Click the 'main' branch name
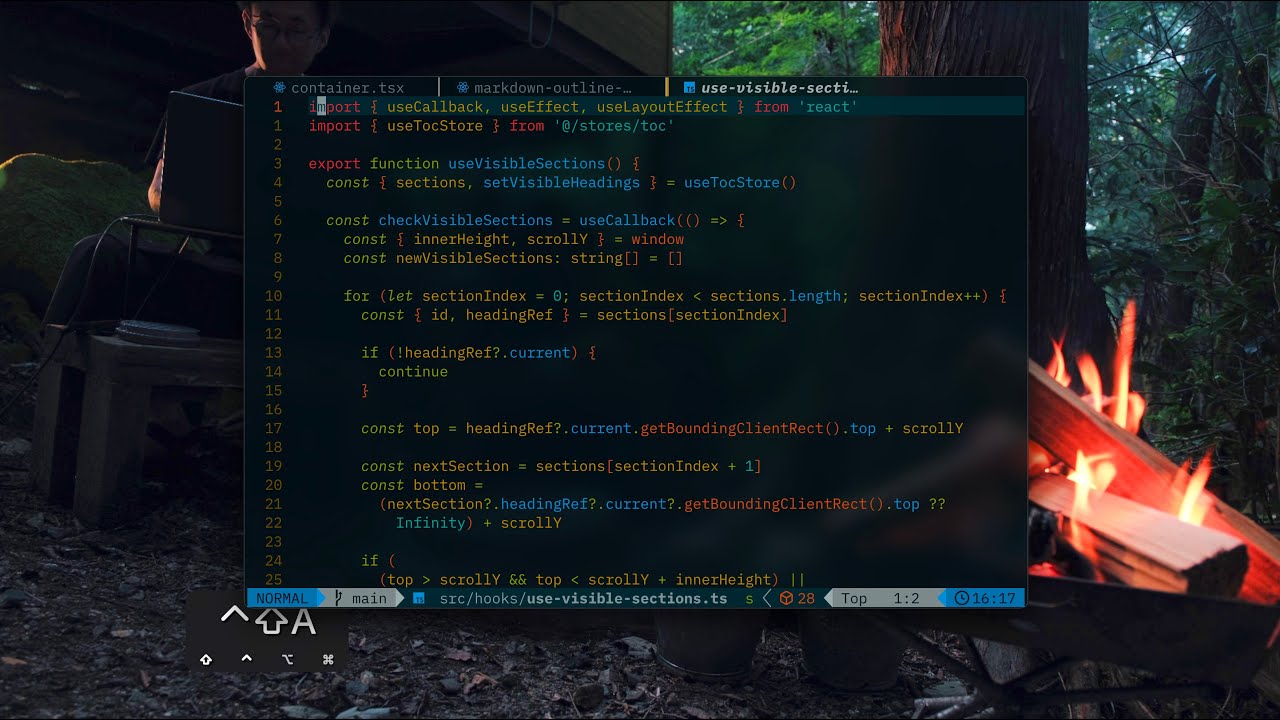1280x720 pixels. [369, 598]
